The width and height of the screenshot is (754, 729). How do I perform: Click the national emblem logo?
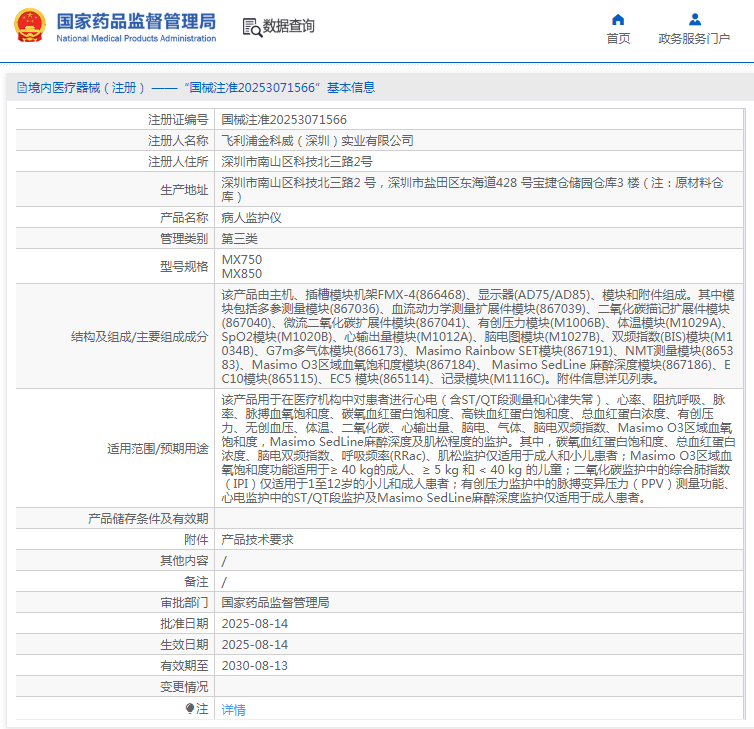point(30,25)
